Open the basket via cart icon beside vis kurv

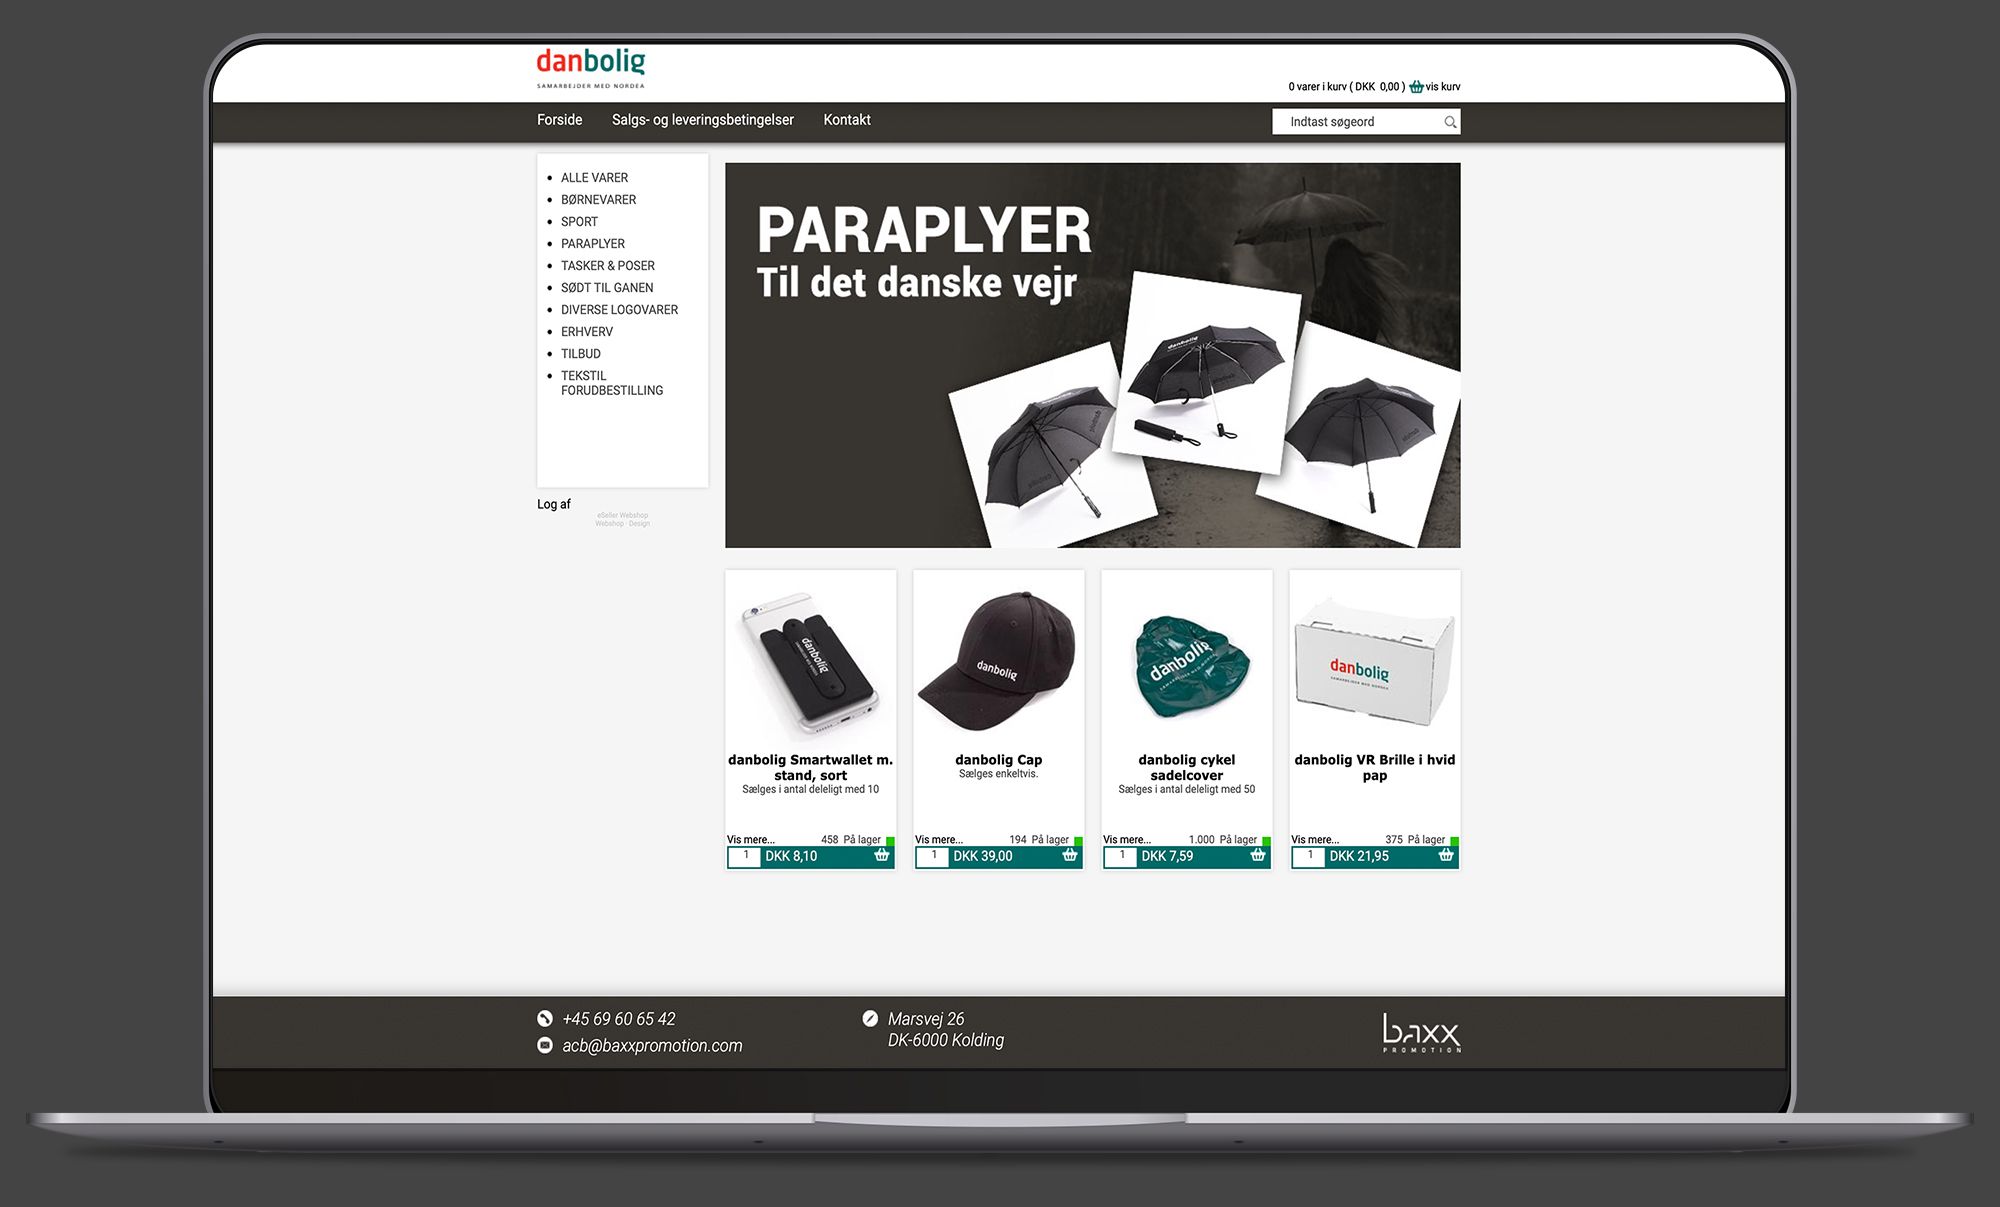1416,87
